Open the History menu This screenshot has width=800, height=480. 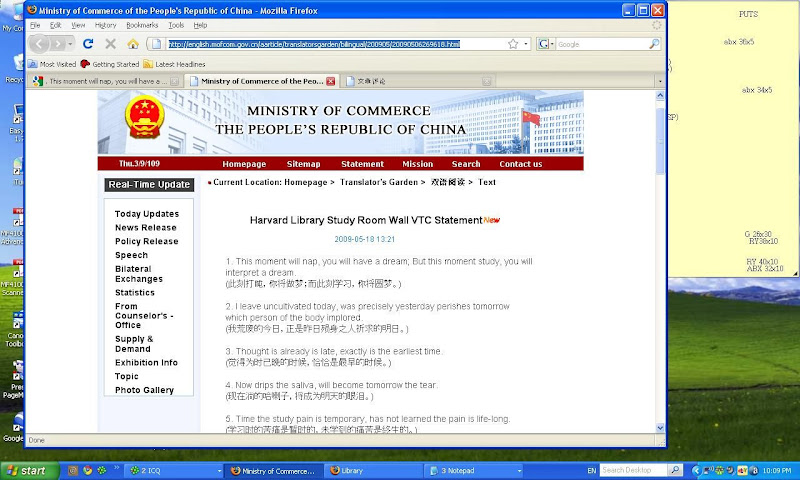[106, 25]
